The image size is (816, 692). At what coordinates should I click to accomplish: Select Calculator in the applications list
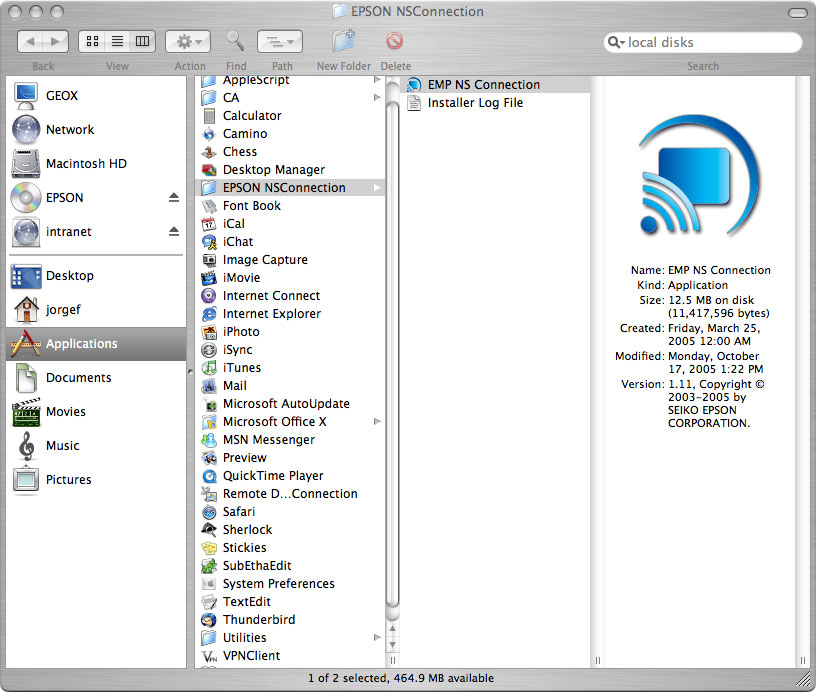pyautogui.click(x=290, y=116)
